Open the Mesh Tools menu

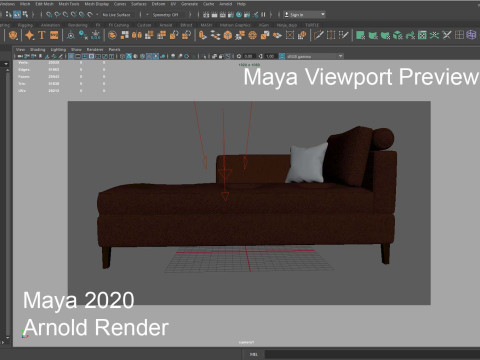69,4
